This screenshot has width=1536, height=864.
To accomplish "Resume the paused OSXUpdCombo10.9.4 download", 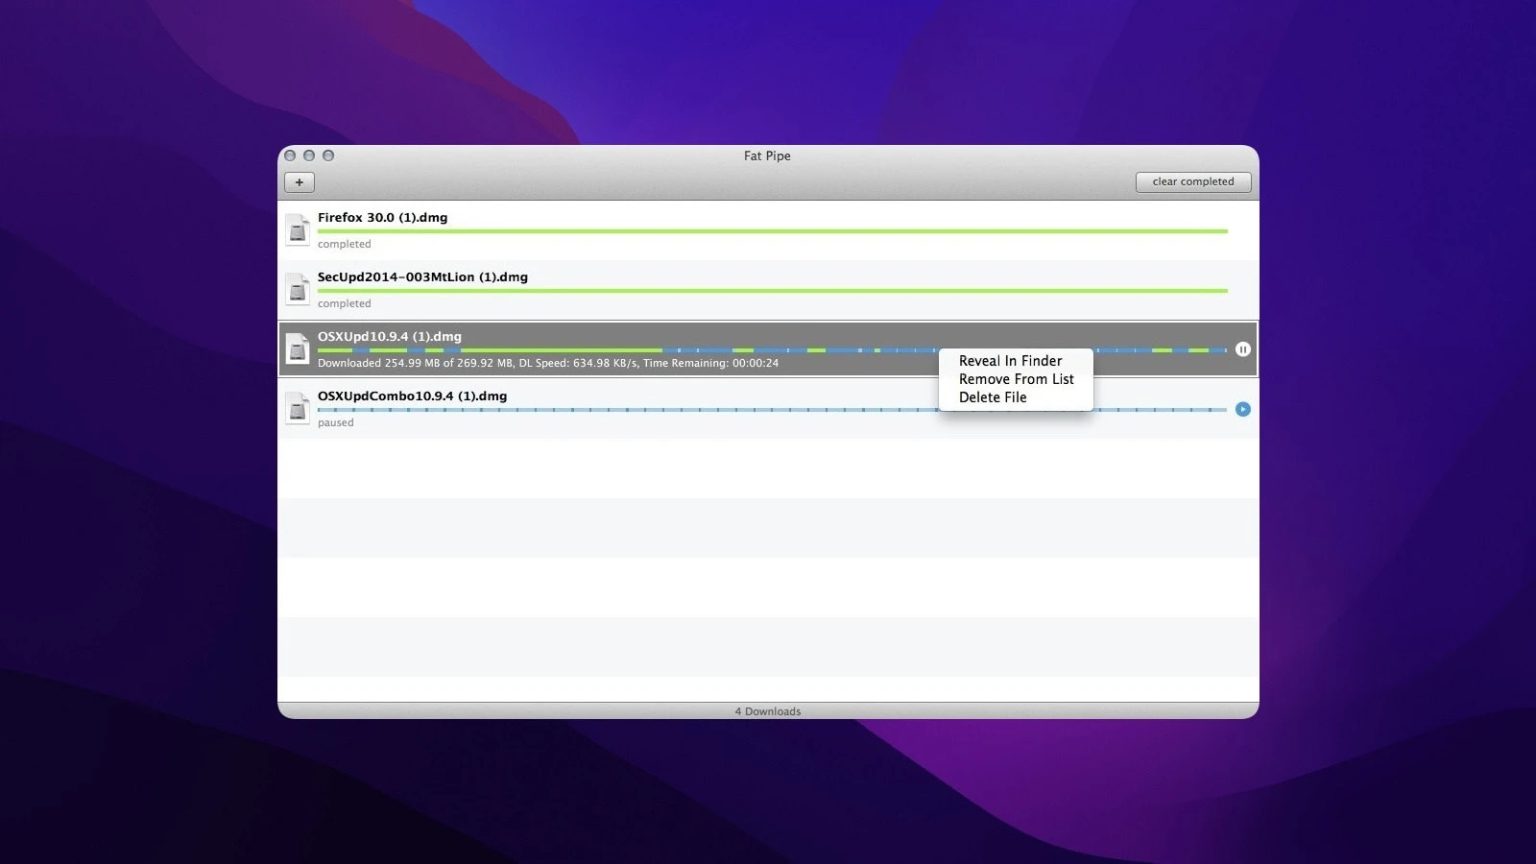I will click(x=1242, y=409).
